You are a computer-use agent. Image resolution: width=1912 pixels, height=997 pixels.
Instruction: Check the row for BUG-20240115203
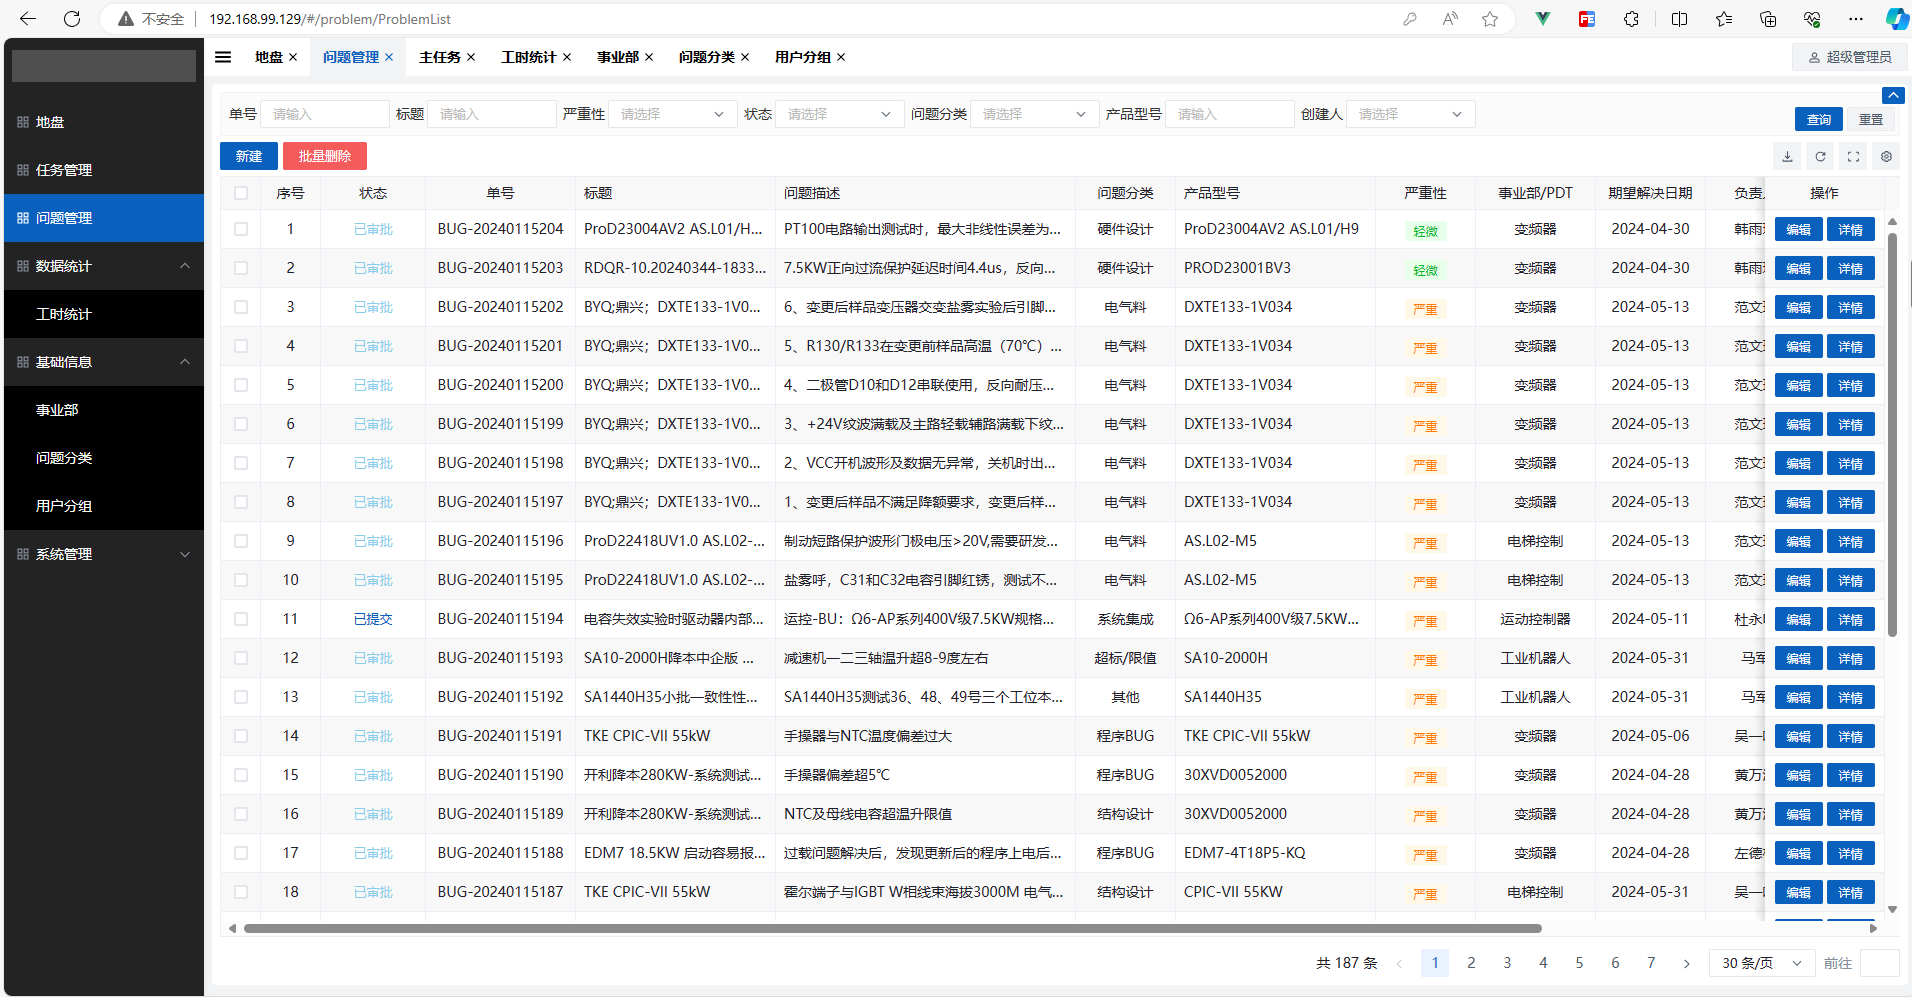tap(241, 268)
